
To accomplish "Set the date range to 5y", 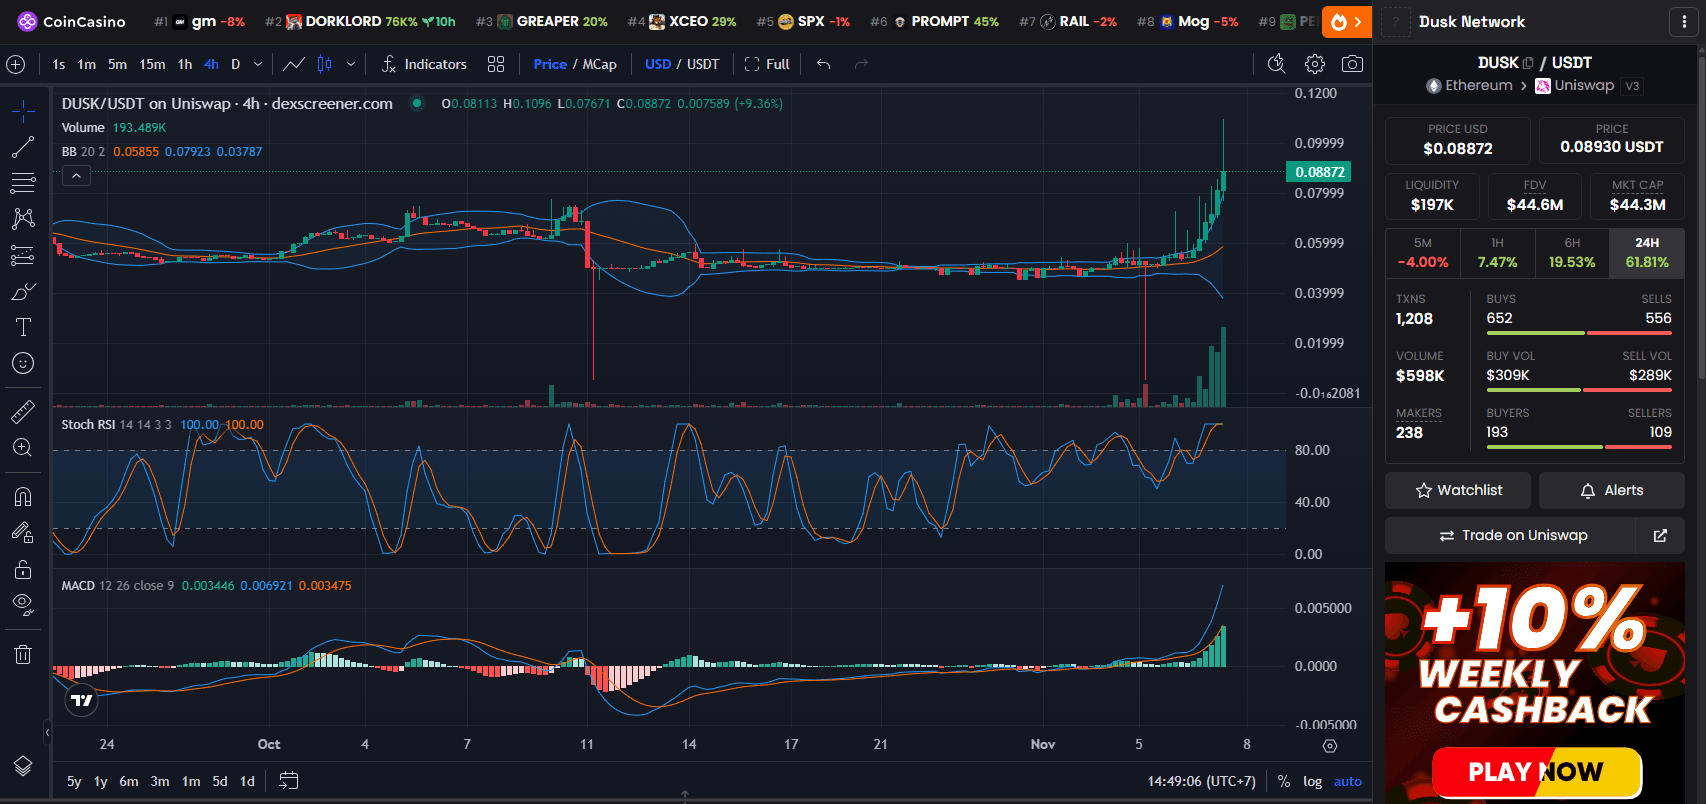I will pyautogui.click(x=74, y=781).
